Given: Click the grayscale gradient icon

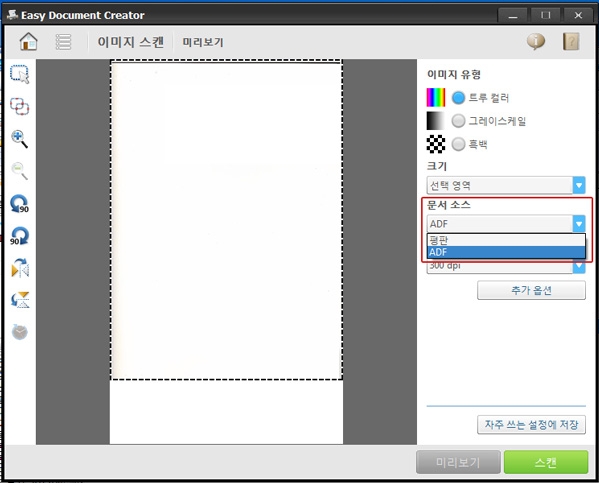Looking at the screenshot, I should (x=435, y=121).
